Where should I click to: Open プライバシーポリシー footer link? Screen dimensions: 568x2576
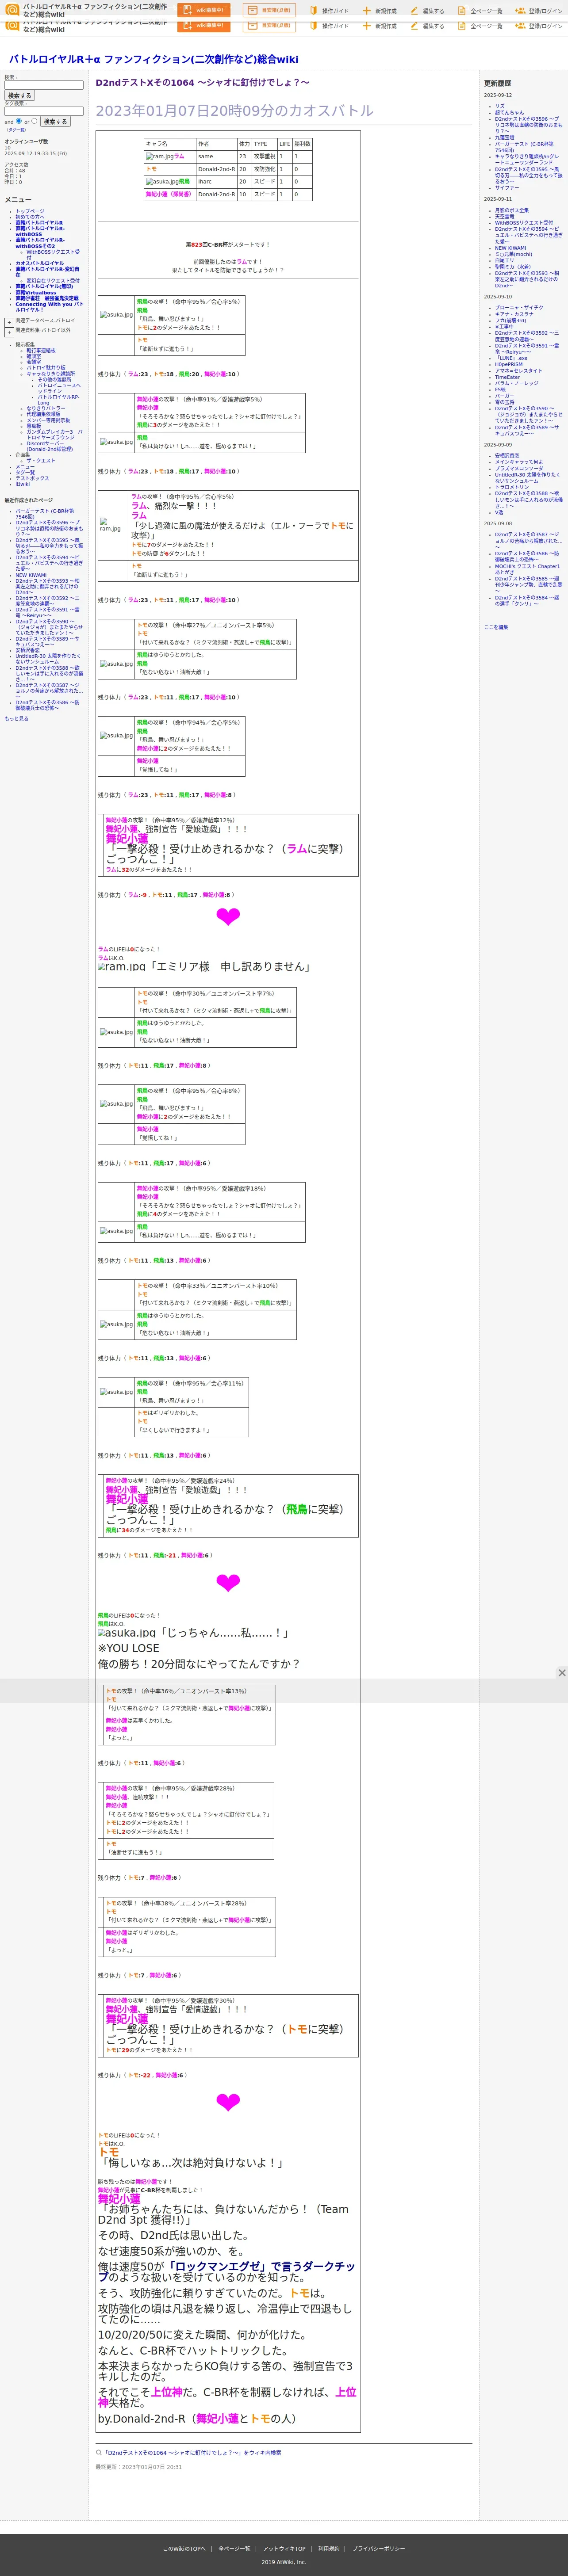tap(378, 2549)
